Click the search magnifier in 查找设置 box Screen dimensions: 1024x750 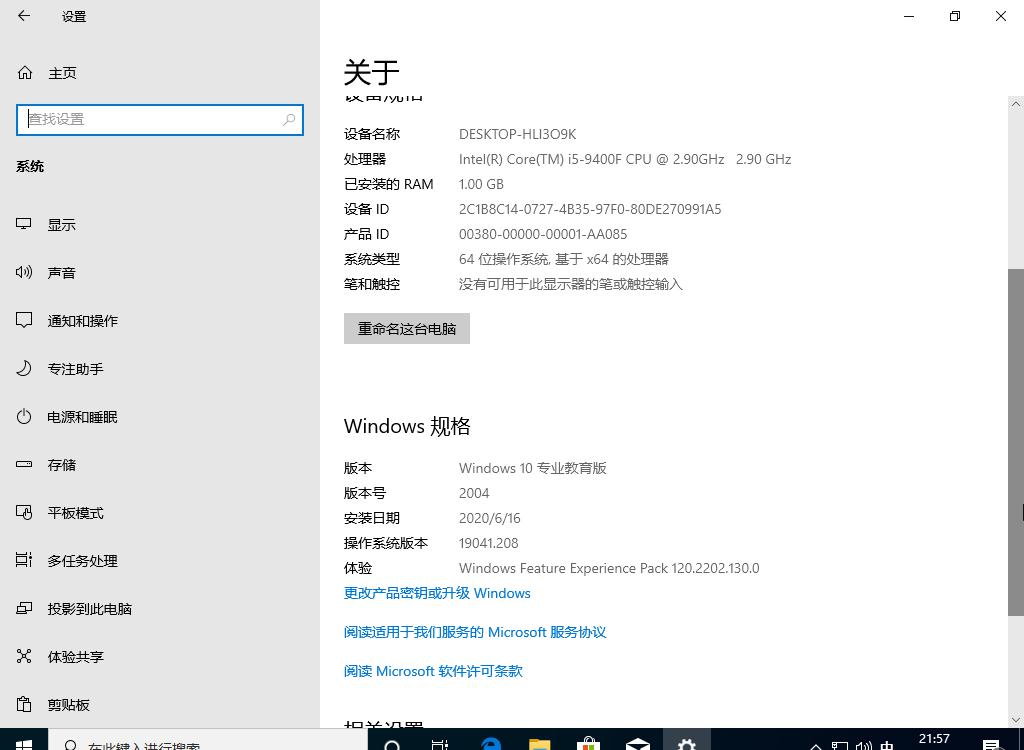point(289,120)
